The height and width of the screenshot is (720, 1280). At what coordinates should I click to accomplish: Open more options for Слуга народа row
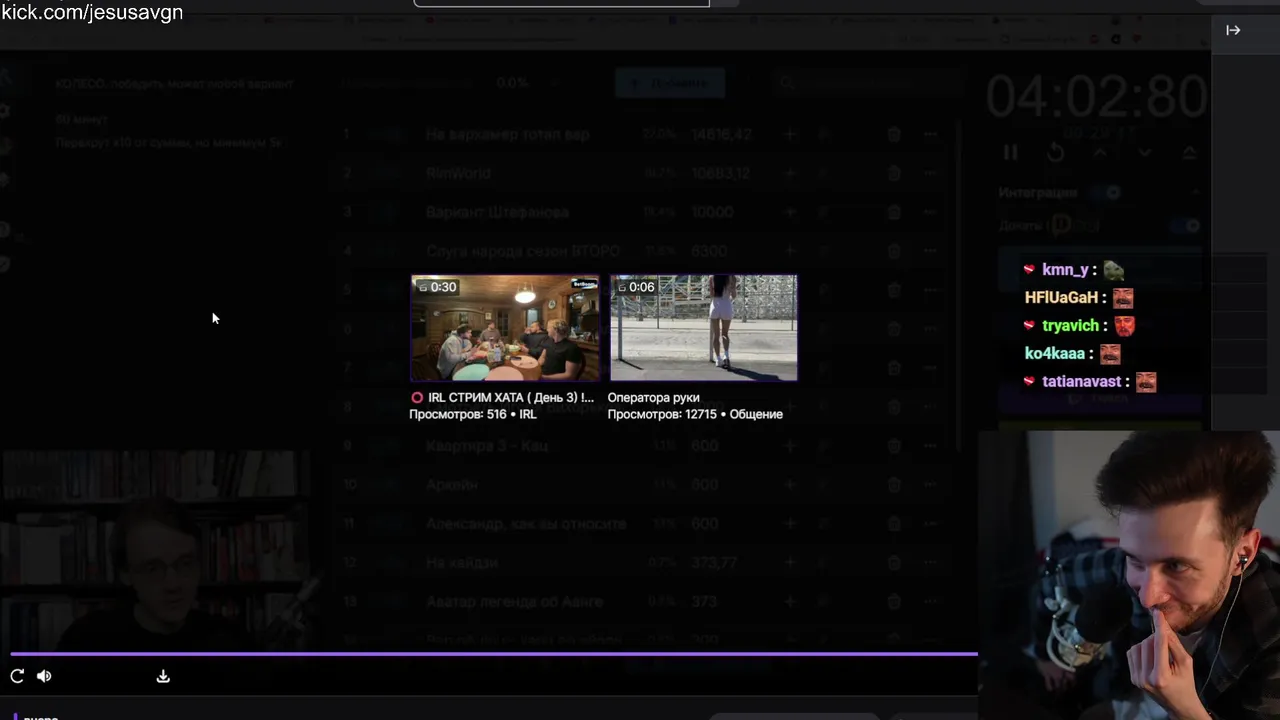tap(930, 251)
